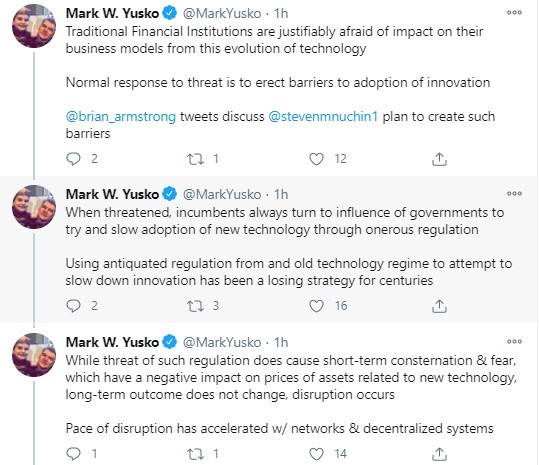Share the decentralized systems tweet
Viewport: 539px width, 465px height.
pyautogui.click(x=439, y=454)
